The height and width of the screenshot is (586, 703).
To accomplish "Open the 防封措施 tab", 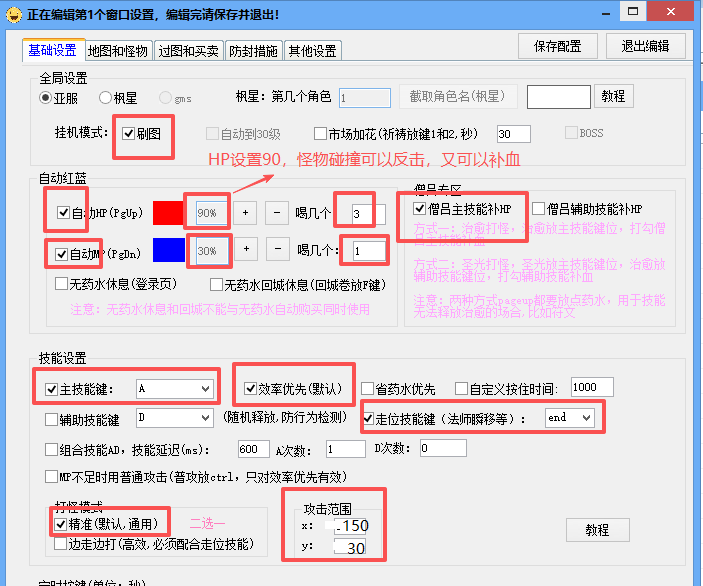I will [254, 50].
